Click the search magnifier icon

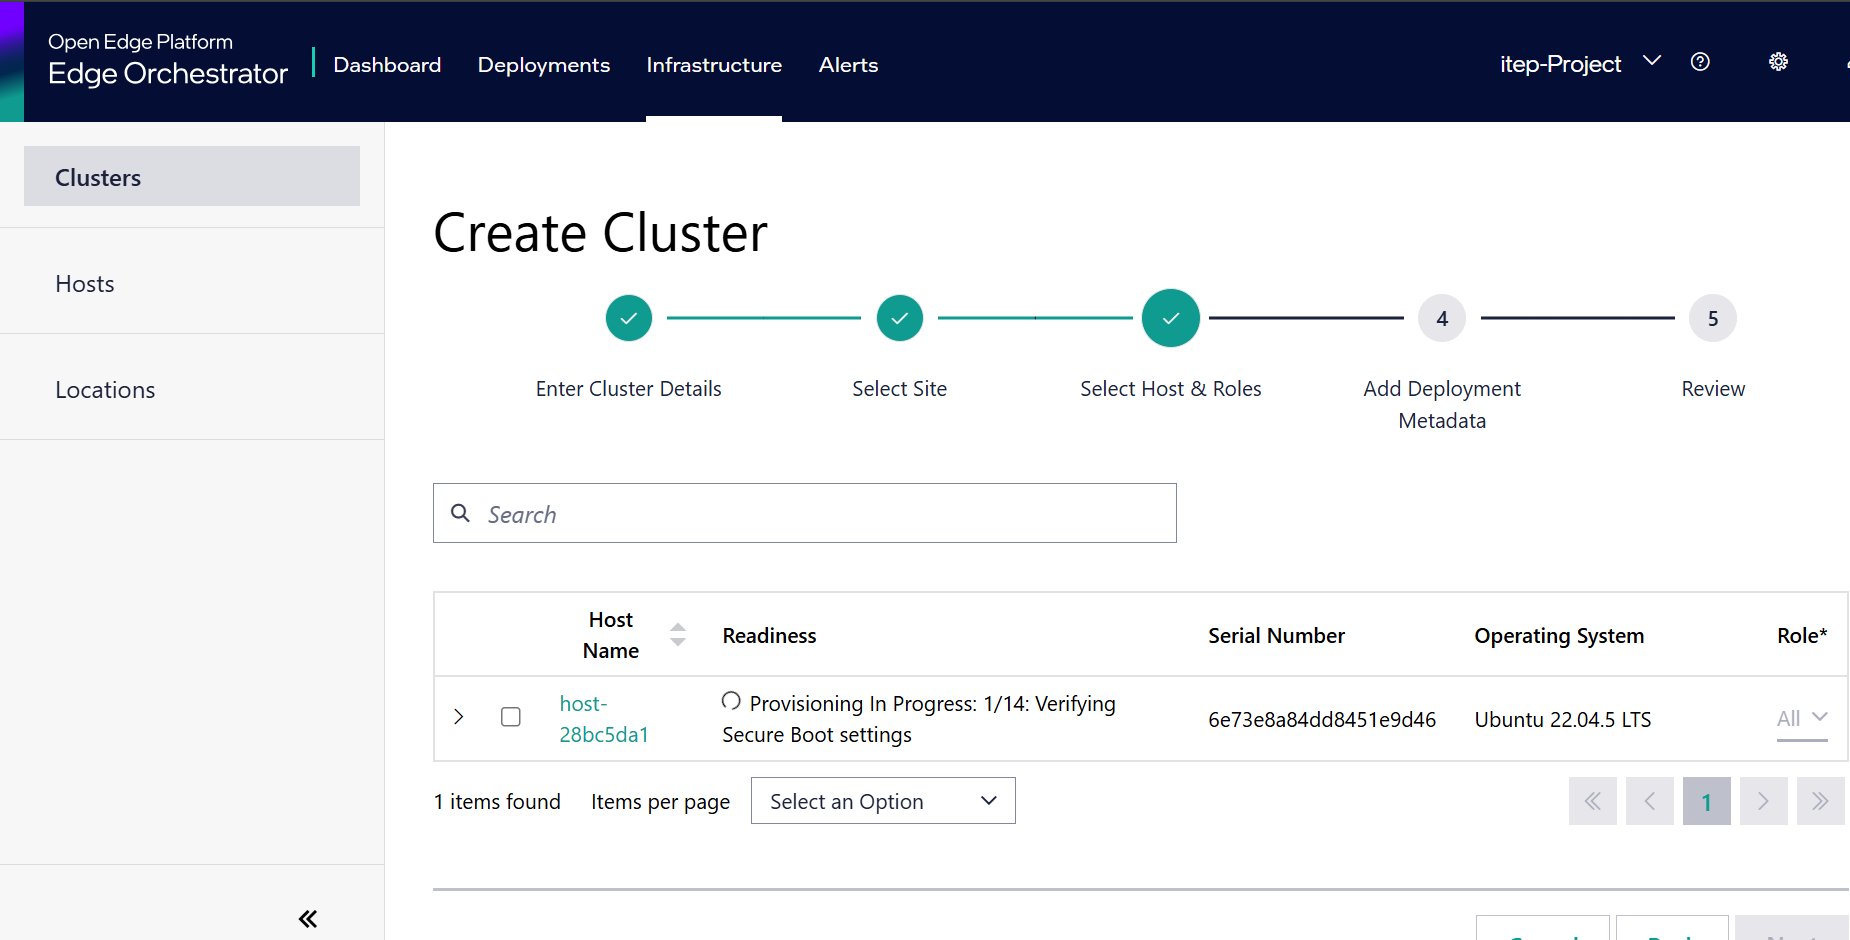(x=461, y=513)
